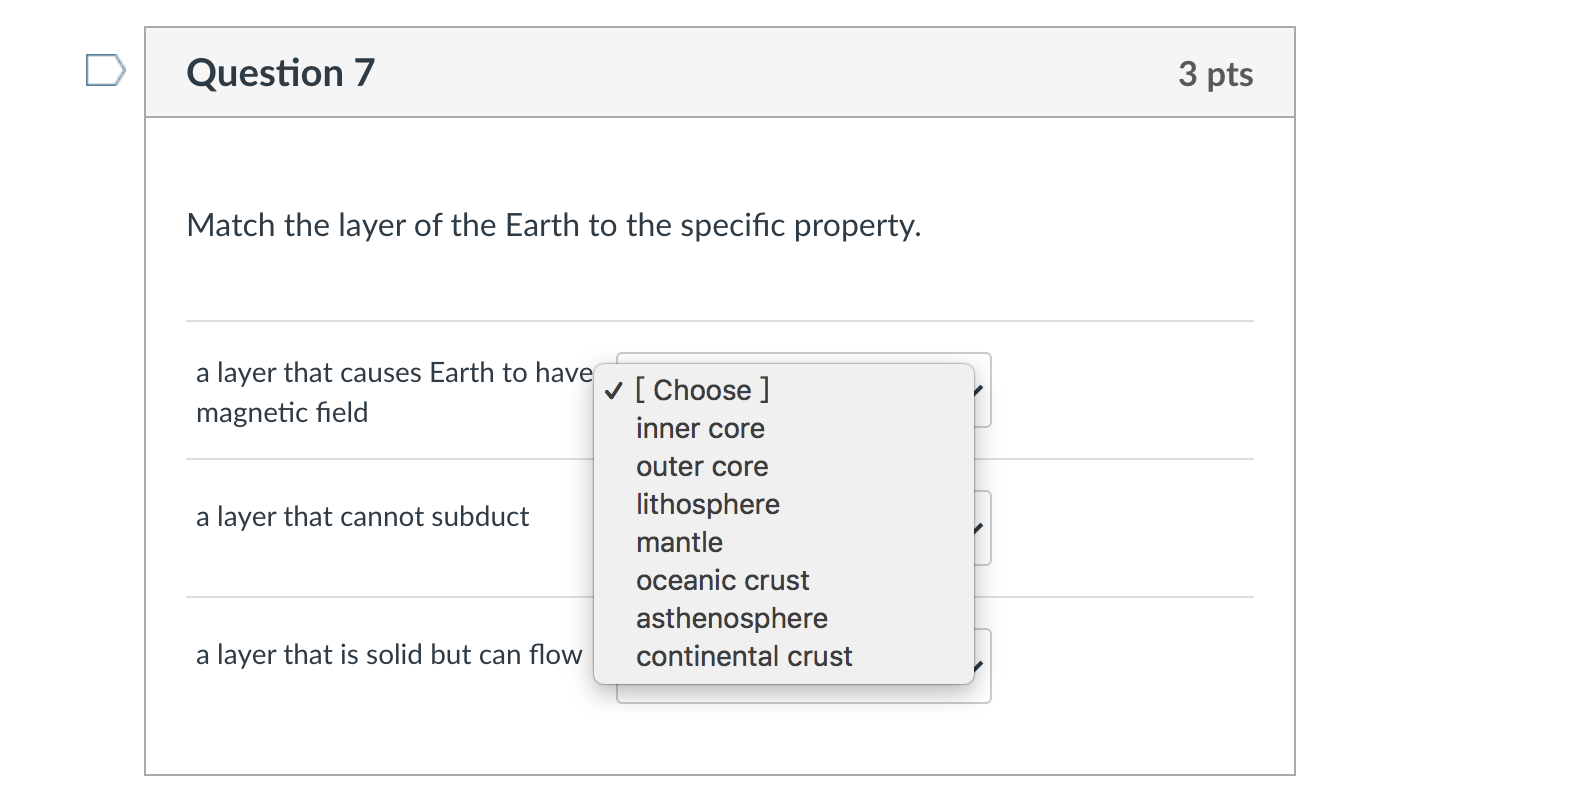Click the magnetic field row's dropdown arrow
Viewport: 1574px width, 810px height.
click(980, 390)
